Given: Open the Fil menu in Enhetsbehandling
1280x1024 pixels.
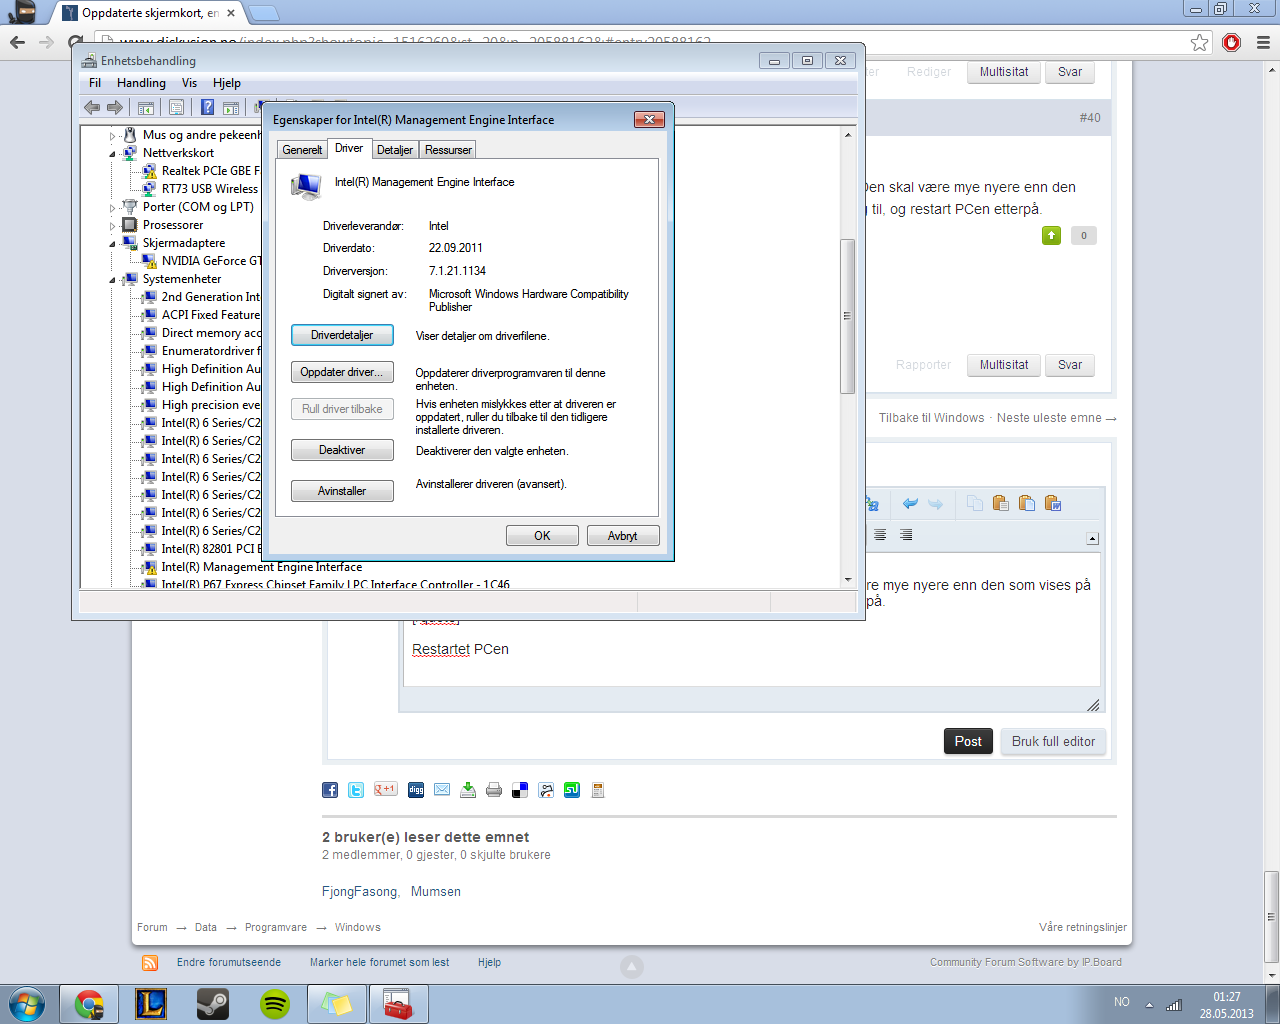Looking at the screenshot, I should [95, 83].
